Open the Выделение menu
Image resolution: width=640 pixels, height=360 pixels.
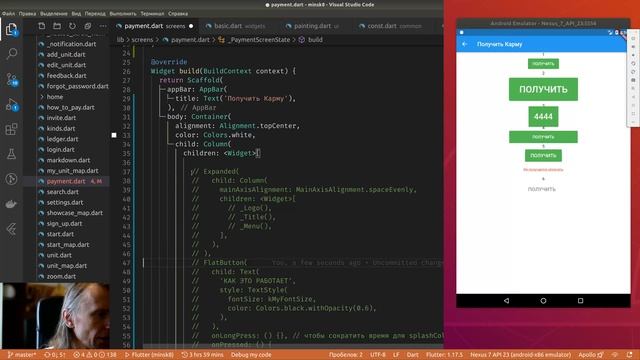(x=54, y=13)
